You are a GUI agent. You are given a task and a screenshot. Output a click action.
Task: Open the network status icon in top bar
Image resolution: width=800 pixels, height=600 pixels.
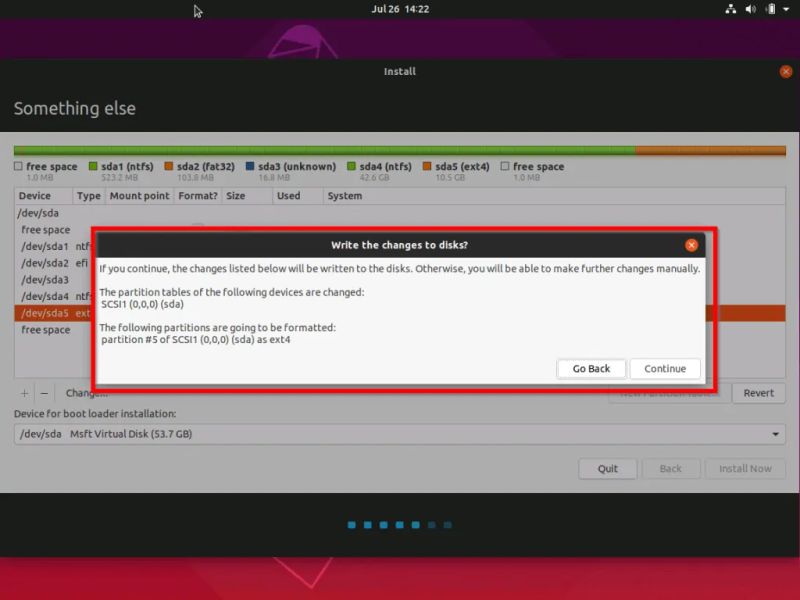(x=731, y=8)
